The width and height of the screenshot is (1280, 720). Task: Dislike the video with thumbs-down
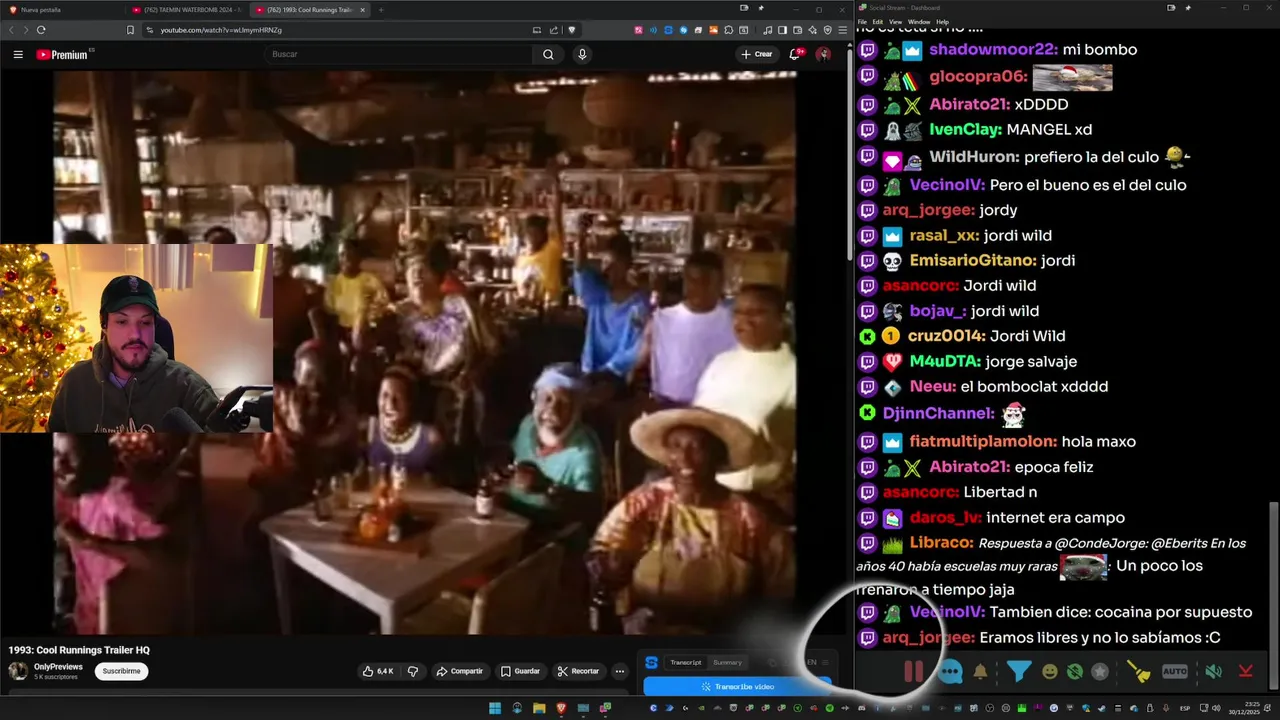point(412,671)
